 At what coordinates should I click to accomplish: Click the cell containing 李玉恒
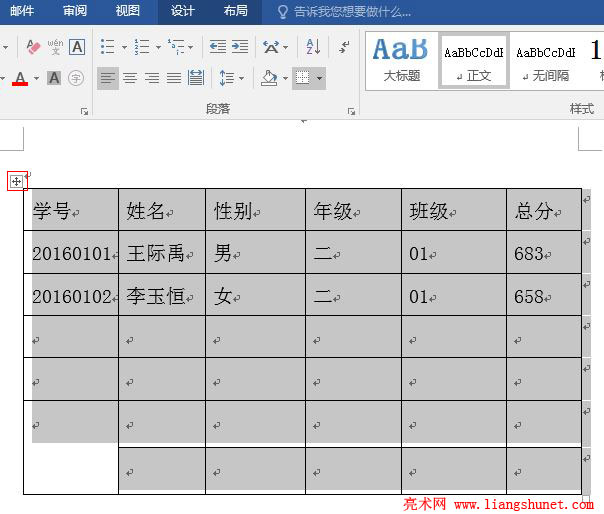(162, 295)
